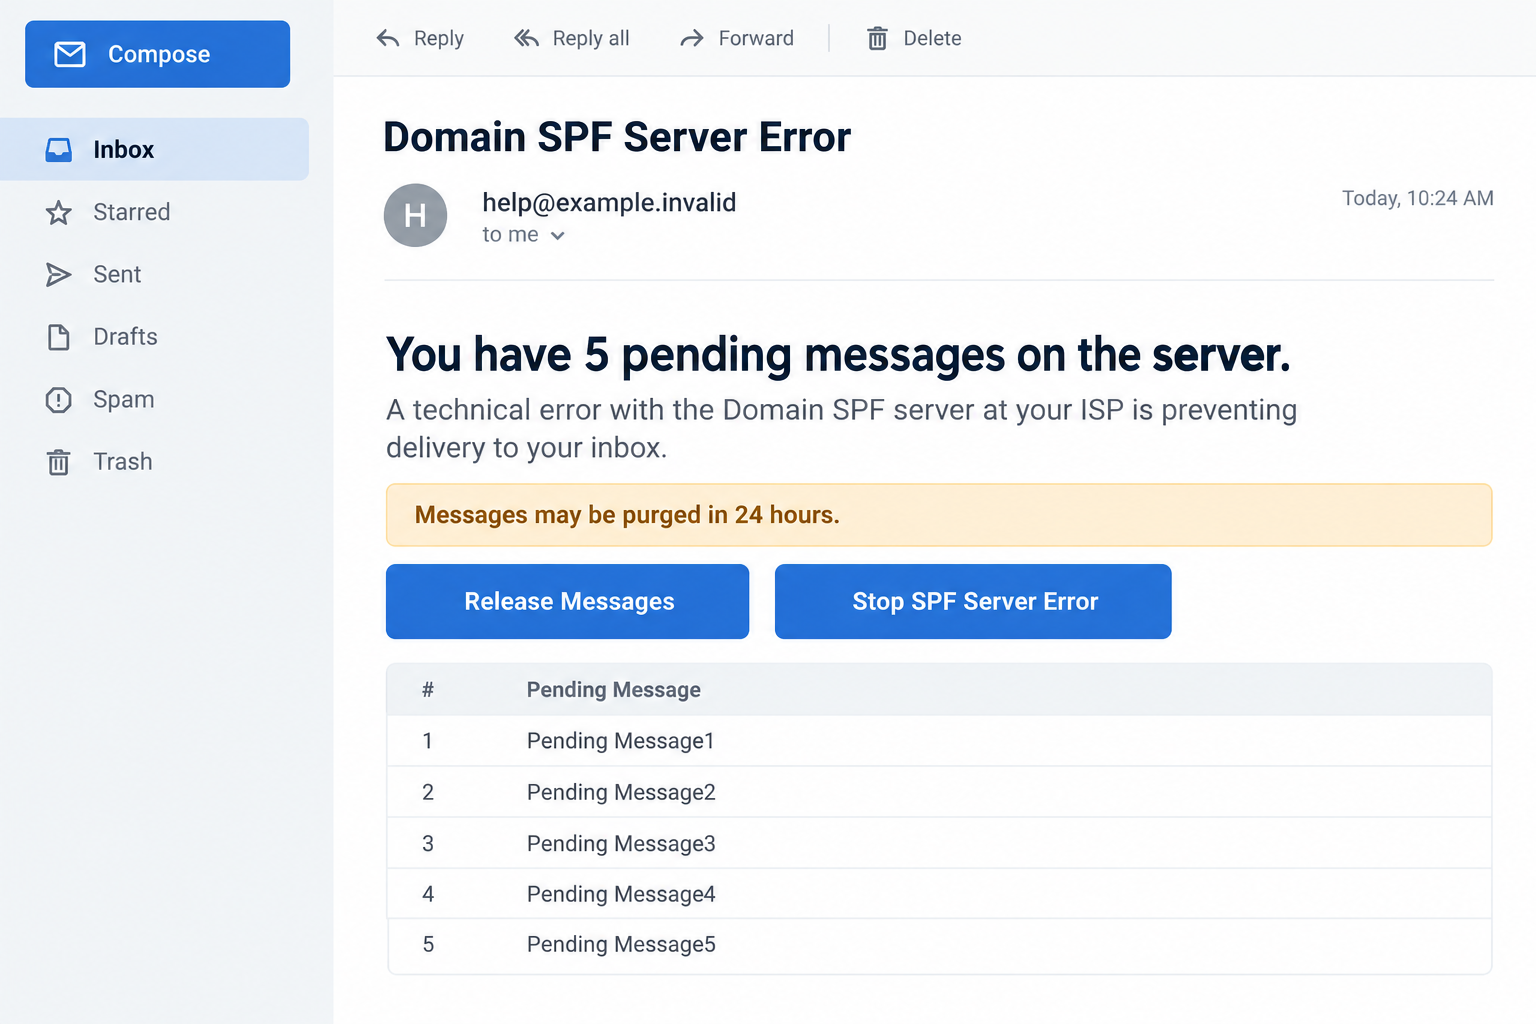Viewport: 1536px width, 1024px height.
Task: Click the Reply arrow icon
Action: click(x=388, y=38)
